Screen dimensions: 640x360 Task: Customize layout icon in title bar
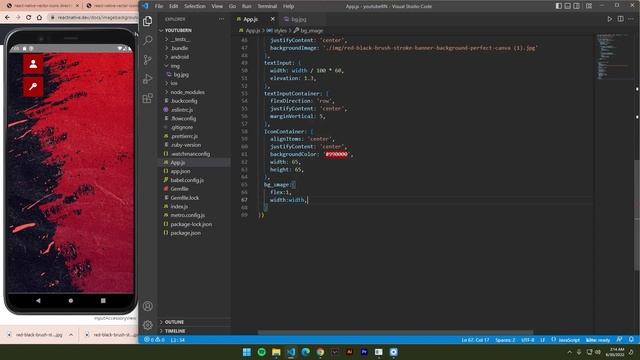click(x=589, y=6)
